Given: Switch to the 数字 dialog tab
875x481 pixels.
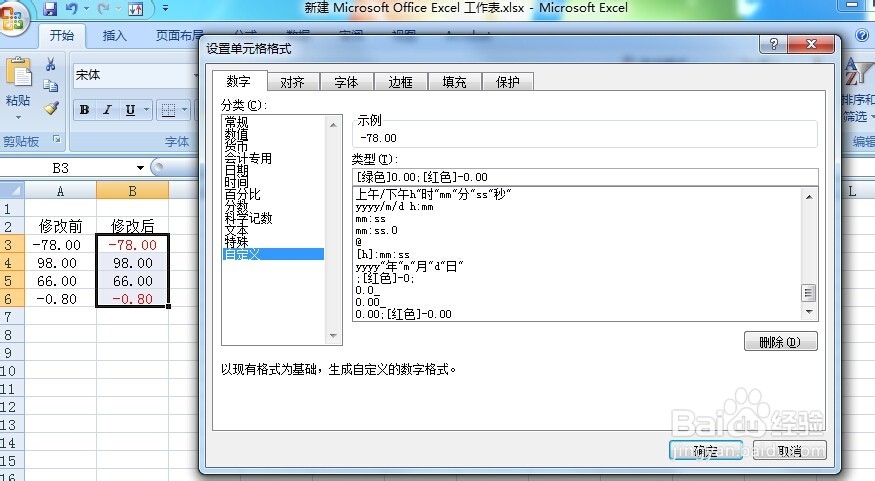Looking at the screenshot, I should click(239, 81).
